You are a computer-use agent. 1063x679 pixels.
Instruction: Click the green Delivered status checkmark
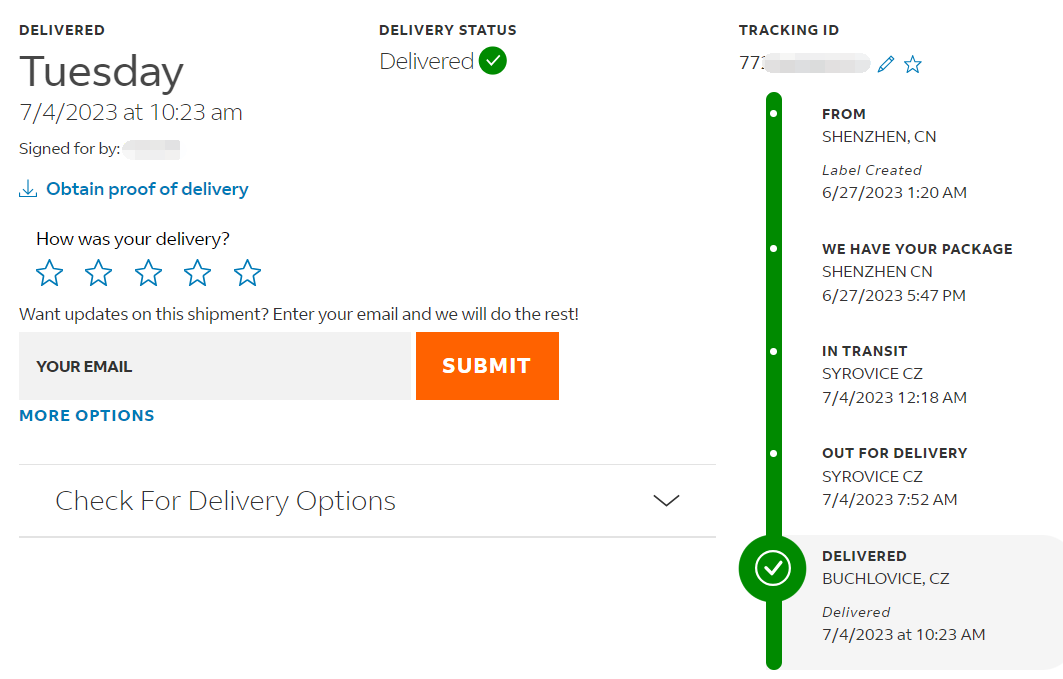click(x=493, y=61)
